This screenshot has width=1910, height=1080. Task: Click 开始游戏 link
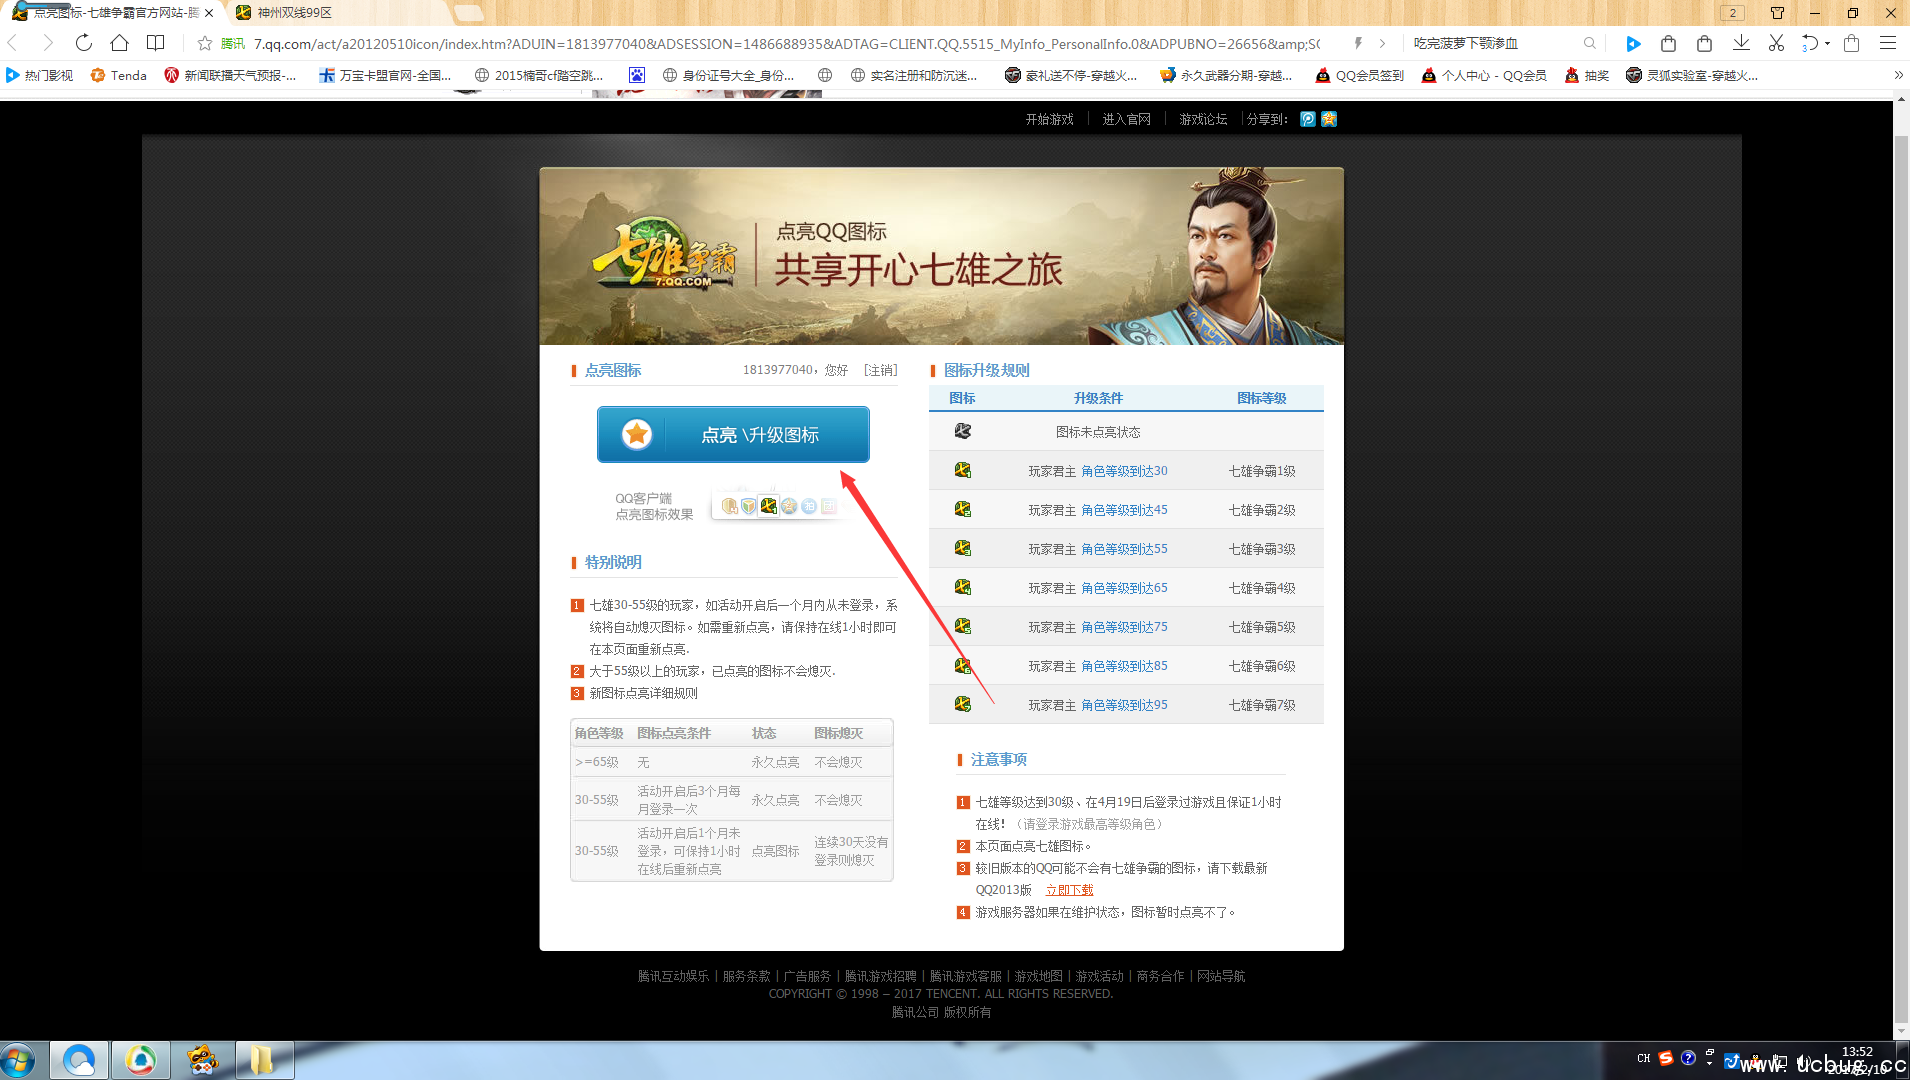pos(1049,119)
